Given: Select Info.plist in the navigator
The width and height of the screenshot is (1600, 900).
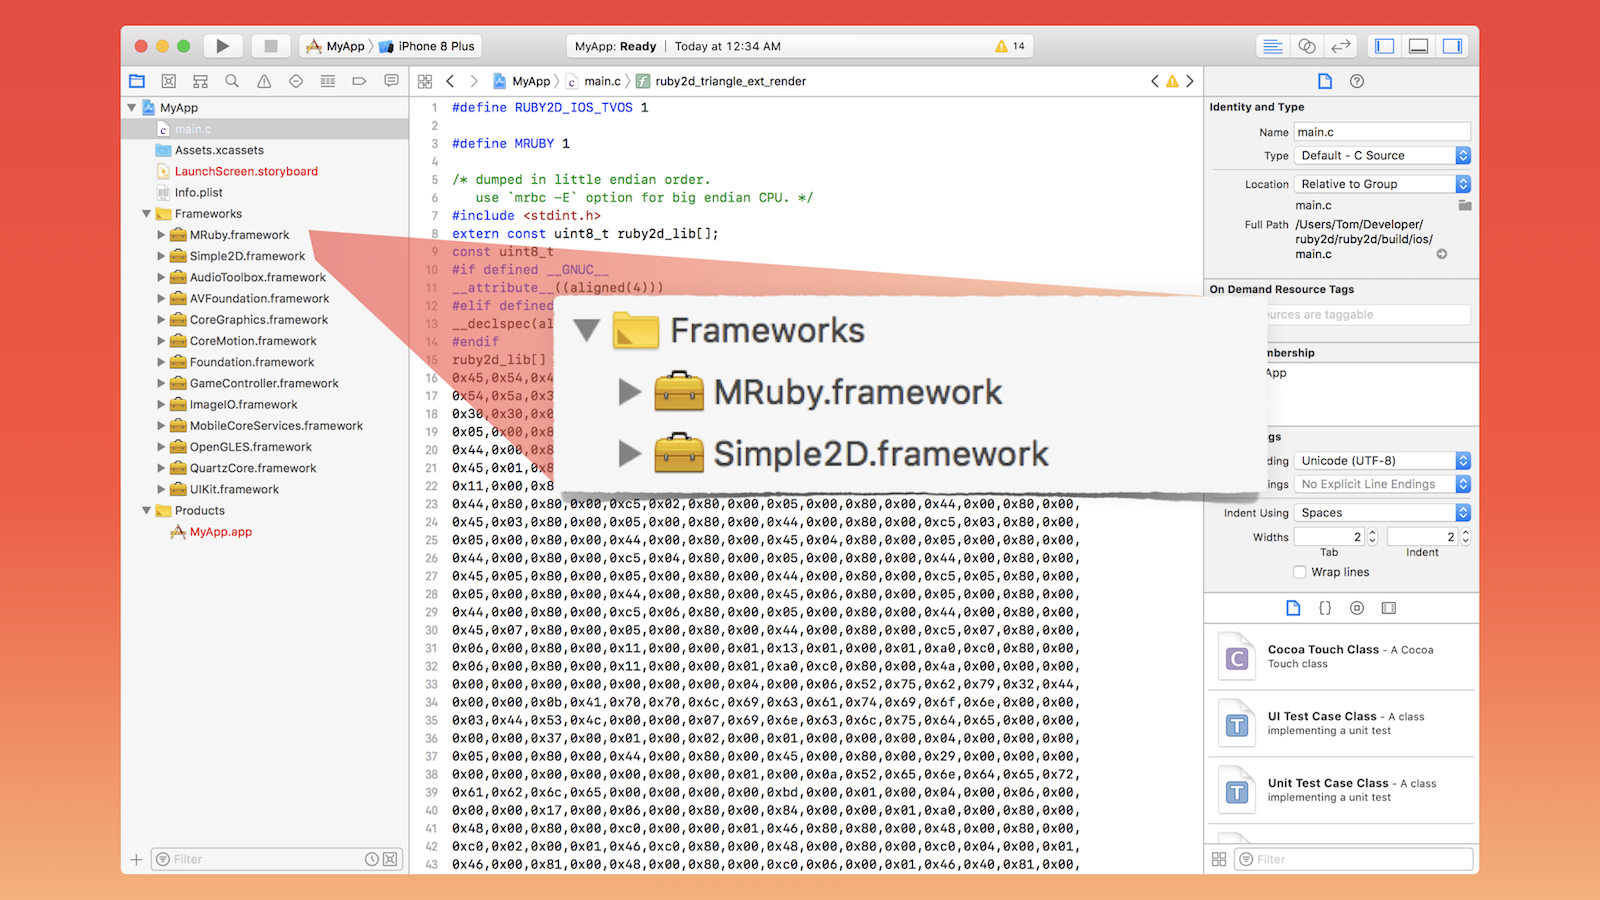Looking at the screenshot, I should pyautogui.click(x=198, y=192).
